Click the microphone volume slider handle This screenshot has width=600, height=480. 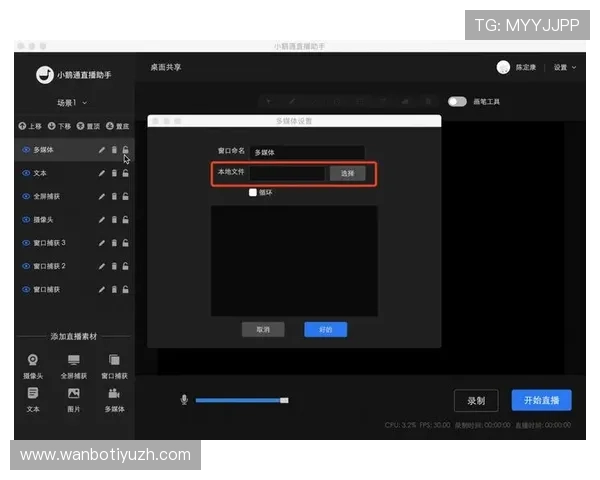click(x=285, y=400)
